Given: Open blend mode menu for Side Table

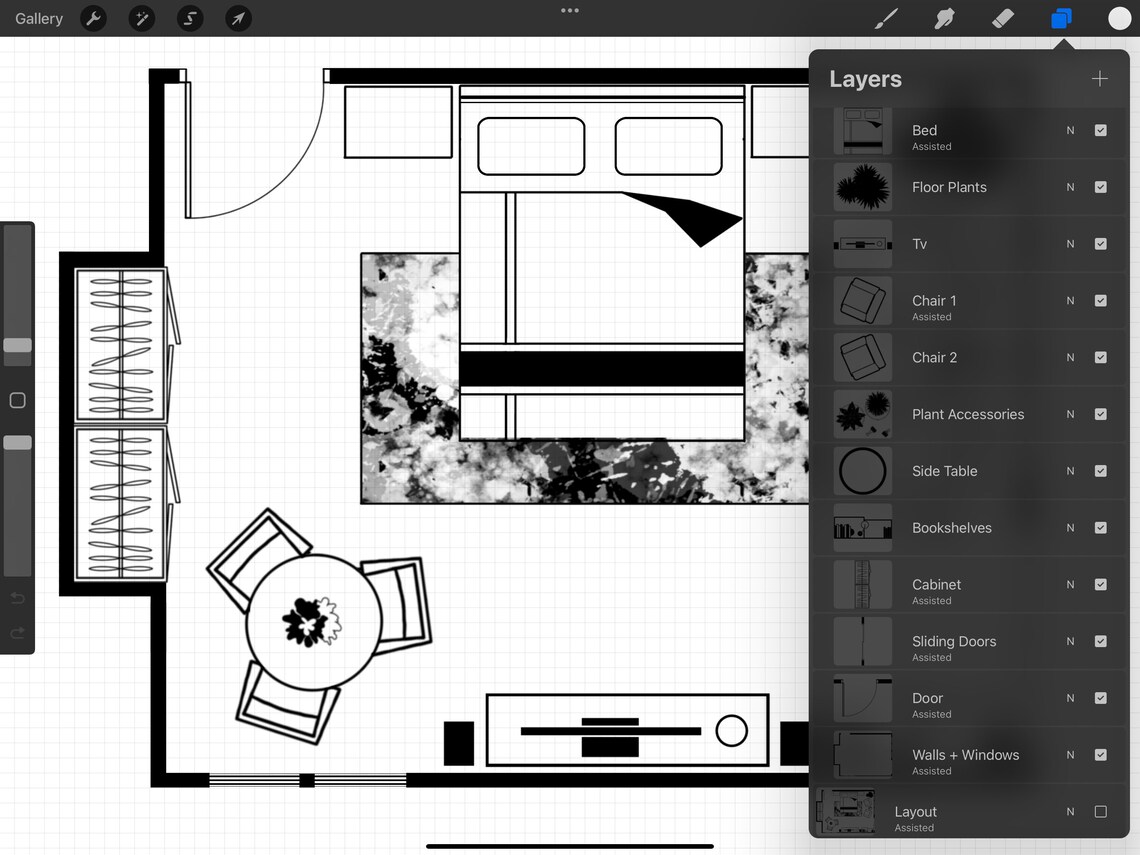Looking at the screenshot, I should pos(1069,471).
